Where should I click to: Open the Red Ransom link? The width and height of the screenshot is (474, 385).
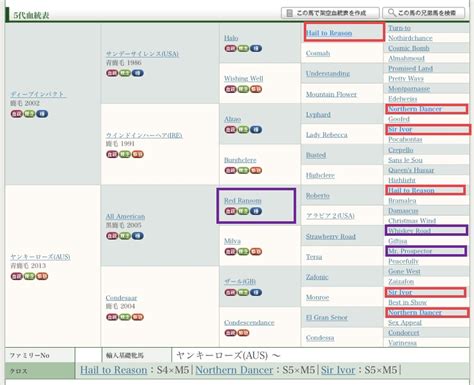(243, 201)
